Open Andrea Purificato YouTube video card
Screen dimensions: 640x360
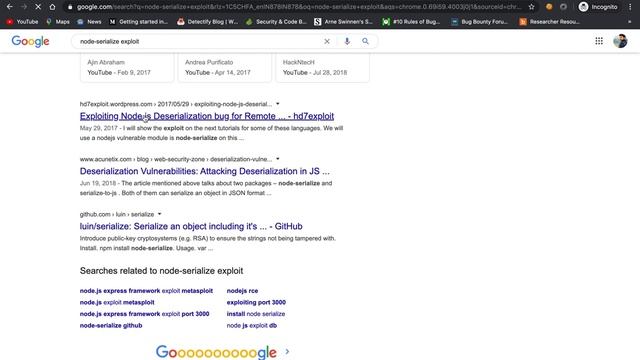[x=224, y=67]
